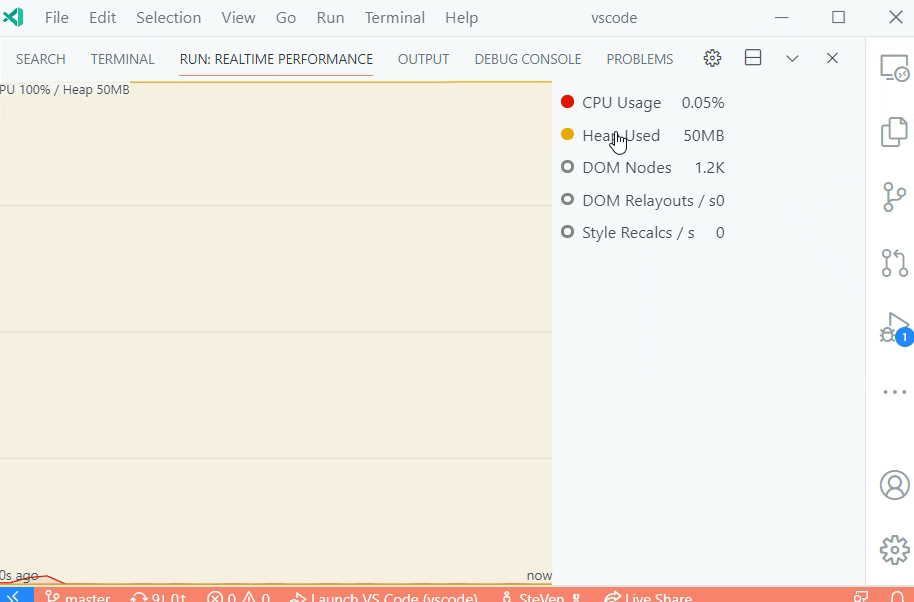Click the master branch indicator

[x=77, y=596]
